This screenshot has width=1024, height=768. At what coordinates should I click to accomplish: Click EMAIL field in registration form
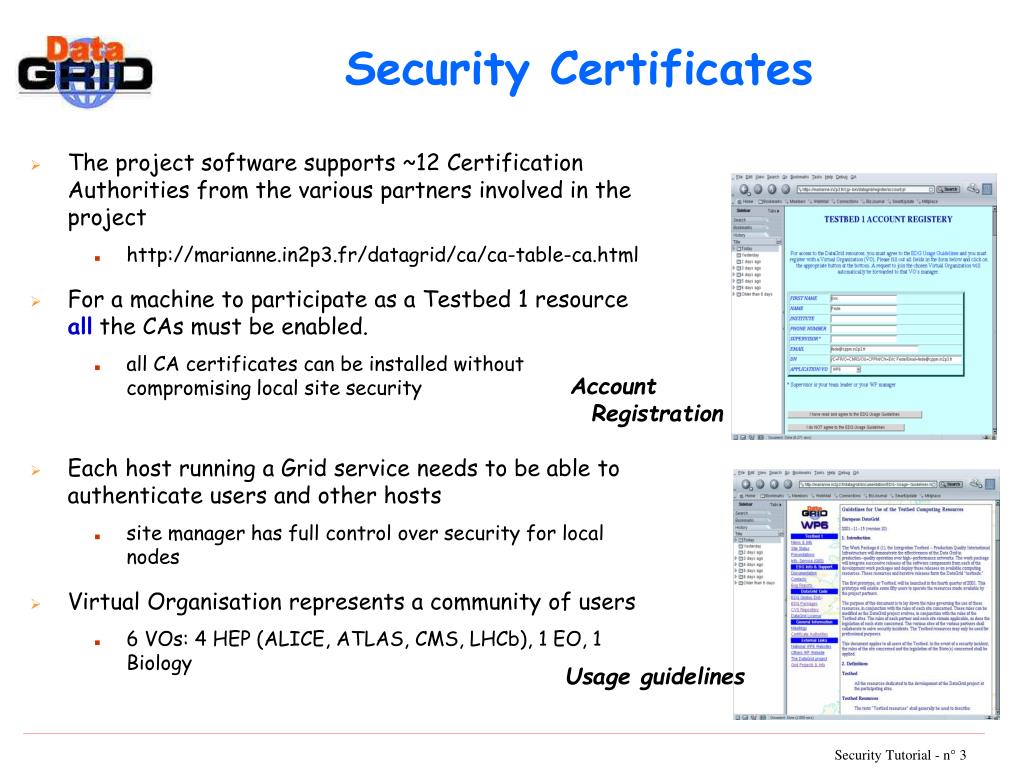[x=874, y=349]
